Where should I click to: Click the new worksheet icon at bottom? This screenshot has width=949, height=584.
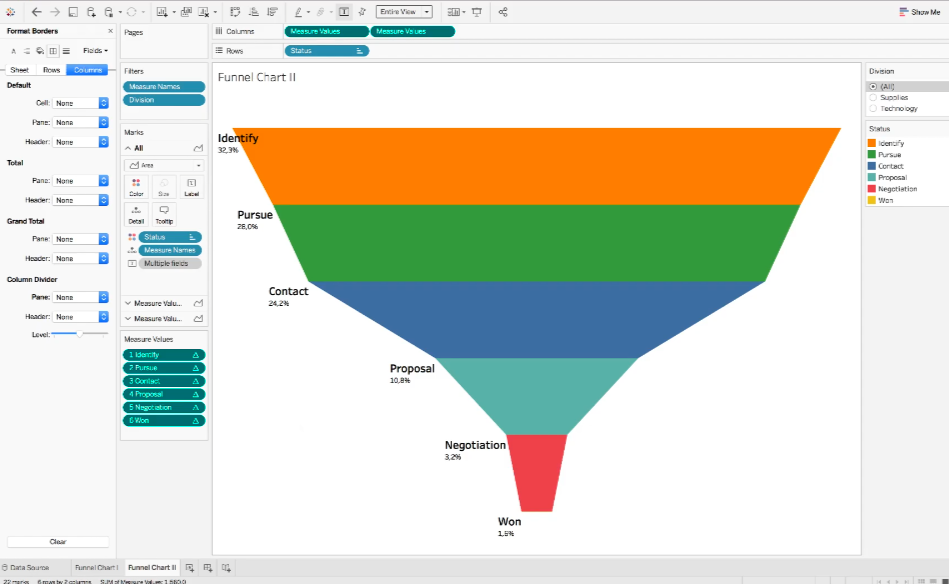[x=190, y=568]
